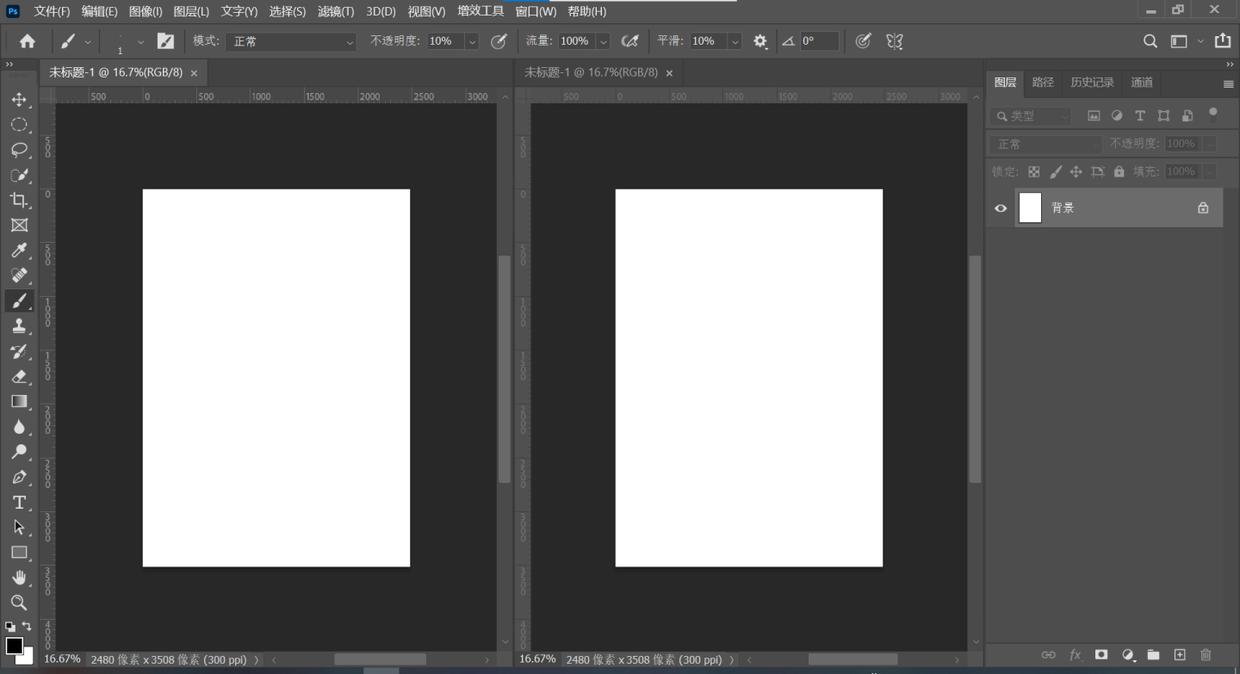The height and width of the screenshot is (674, 1240).
Task: Toggle the brush settings panel button
Action: click(x=166, y=41)
